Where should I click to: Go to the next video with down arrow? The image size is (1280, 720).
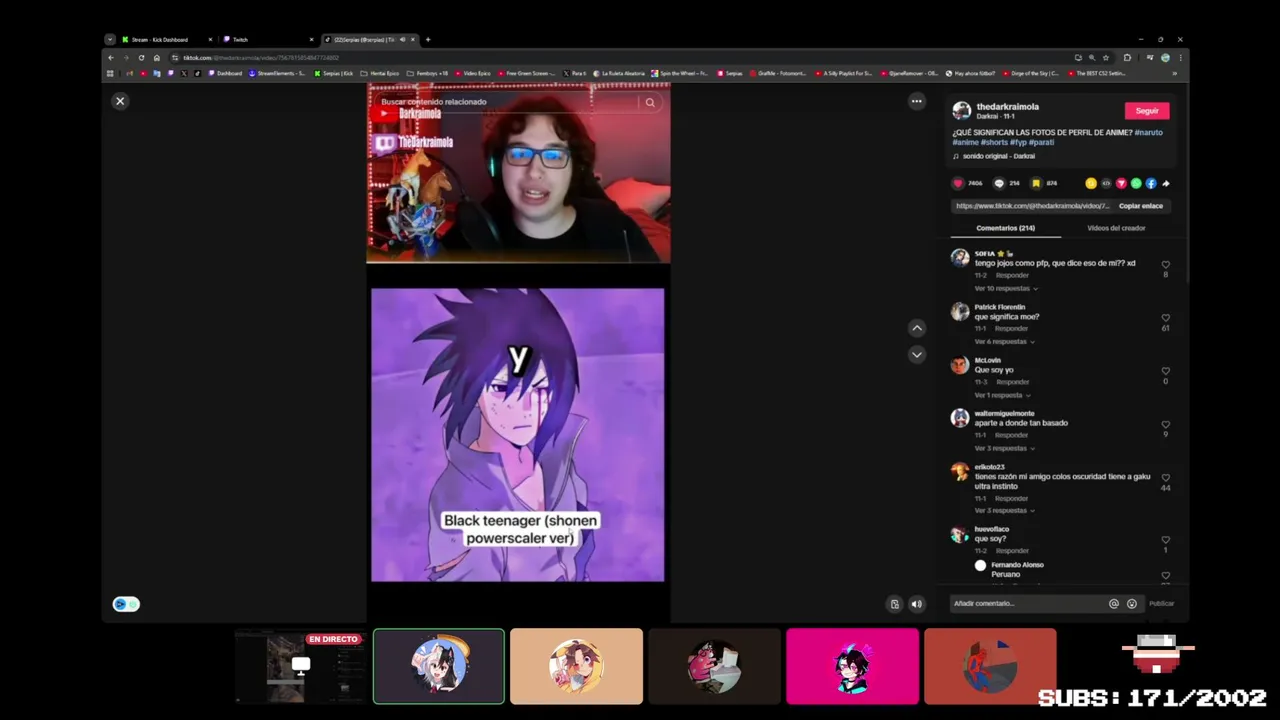(x=916, y=354)
